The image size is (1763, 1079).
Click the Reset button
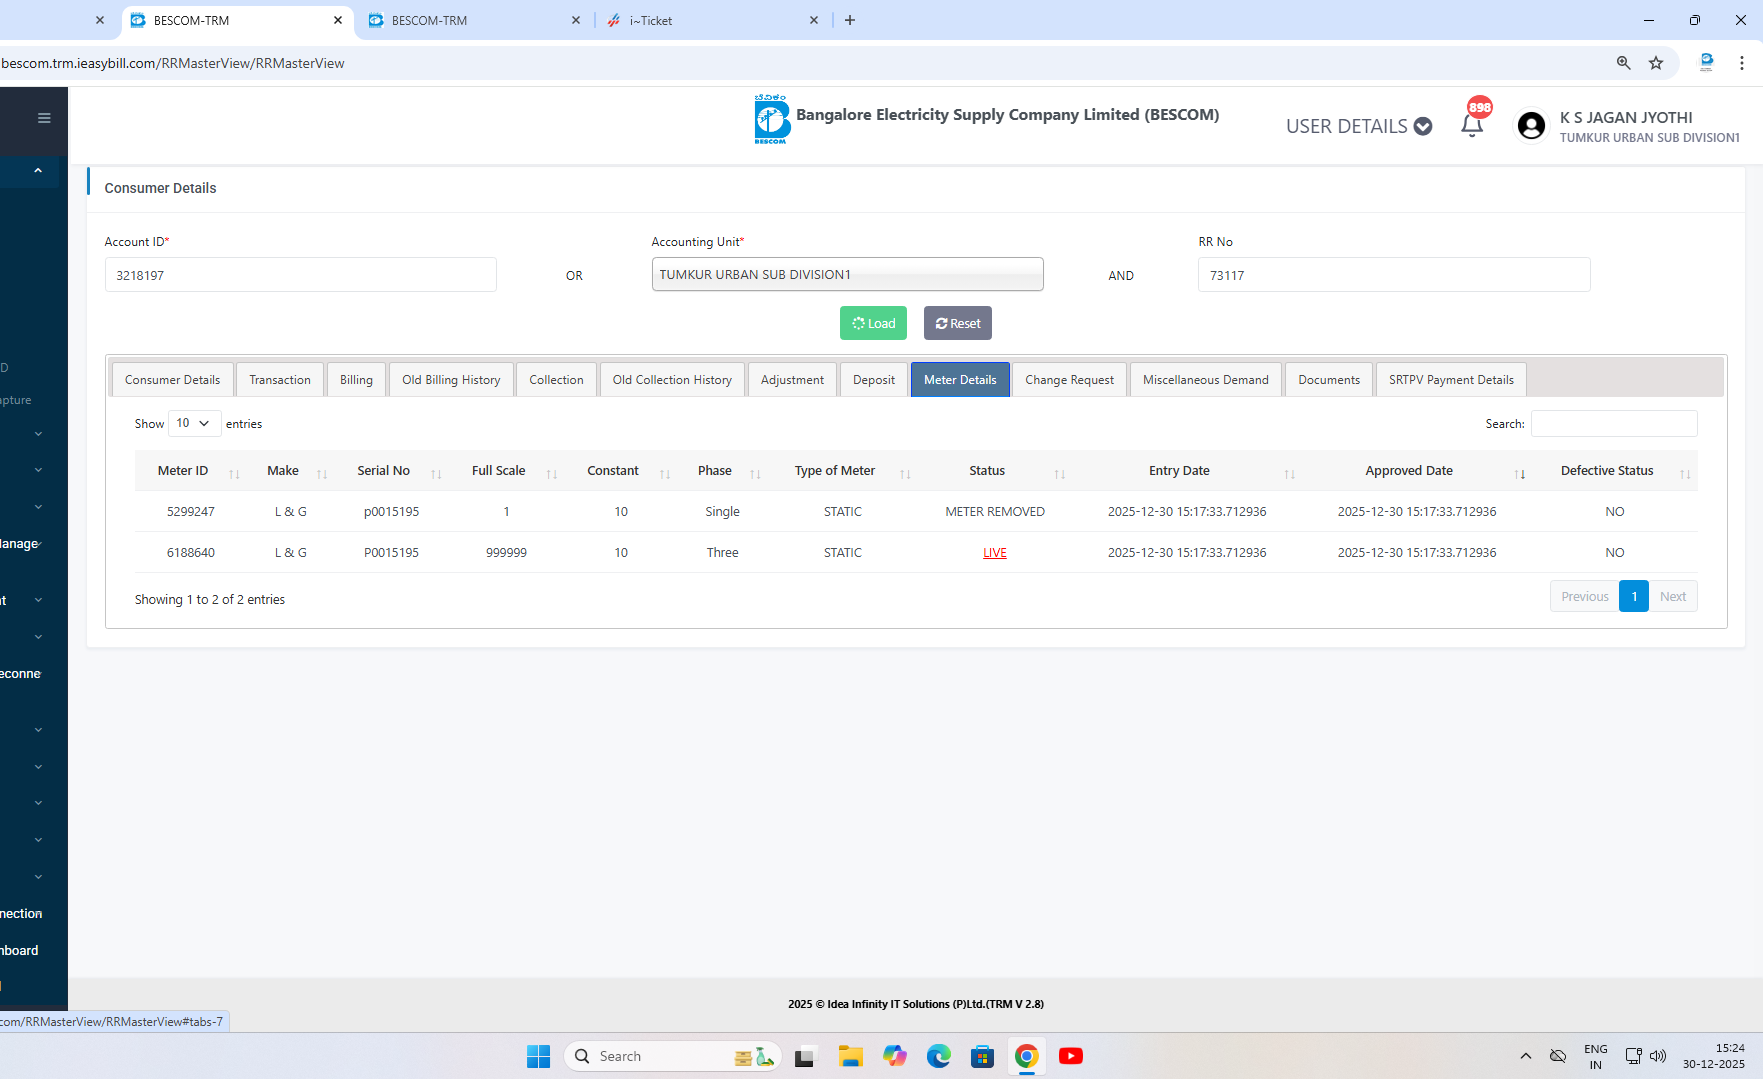[957, 323]
